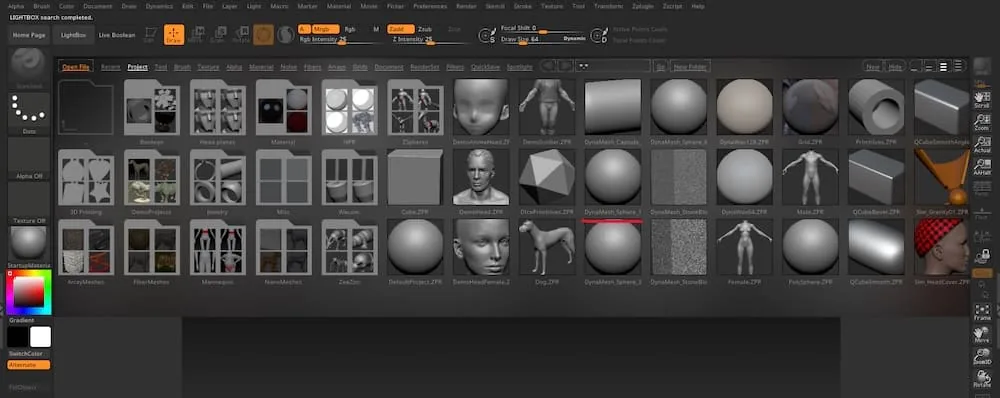Select the Rotate mode icon in top shelf
The image size is (1000, 398).
tap(241, 34)
